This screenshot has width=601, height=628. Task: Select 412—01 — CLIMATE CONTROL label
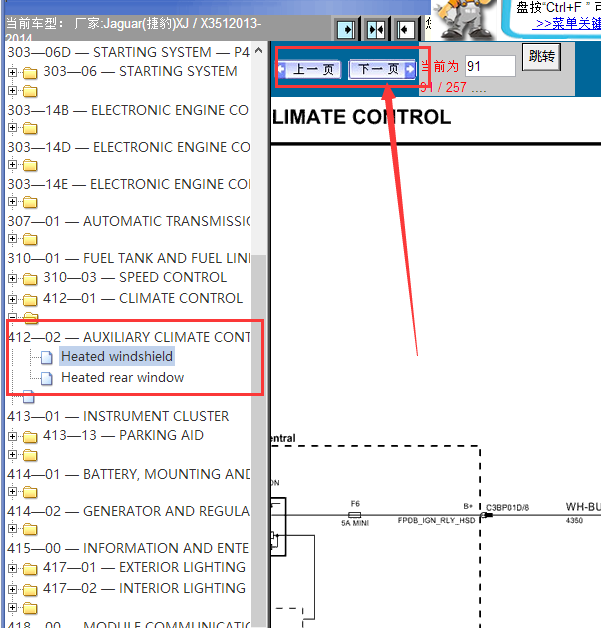[143, 298]
